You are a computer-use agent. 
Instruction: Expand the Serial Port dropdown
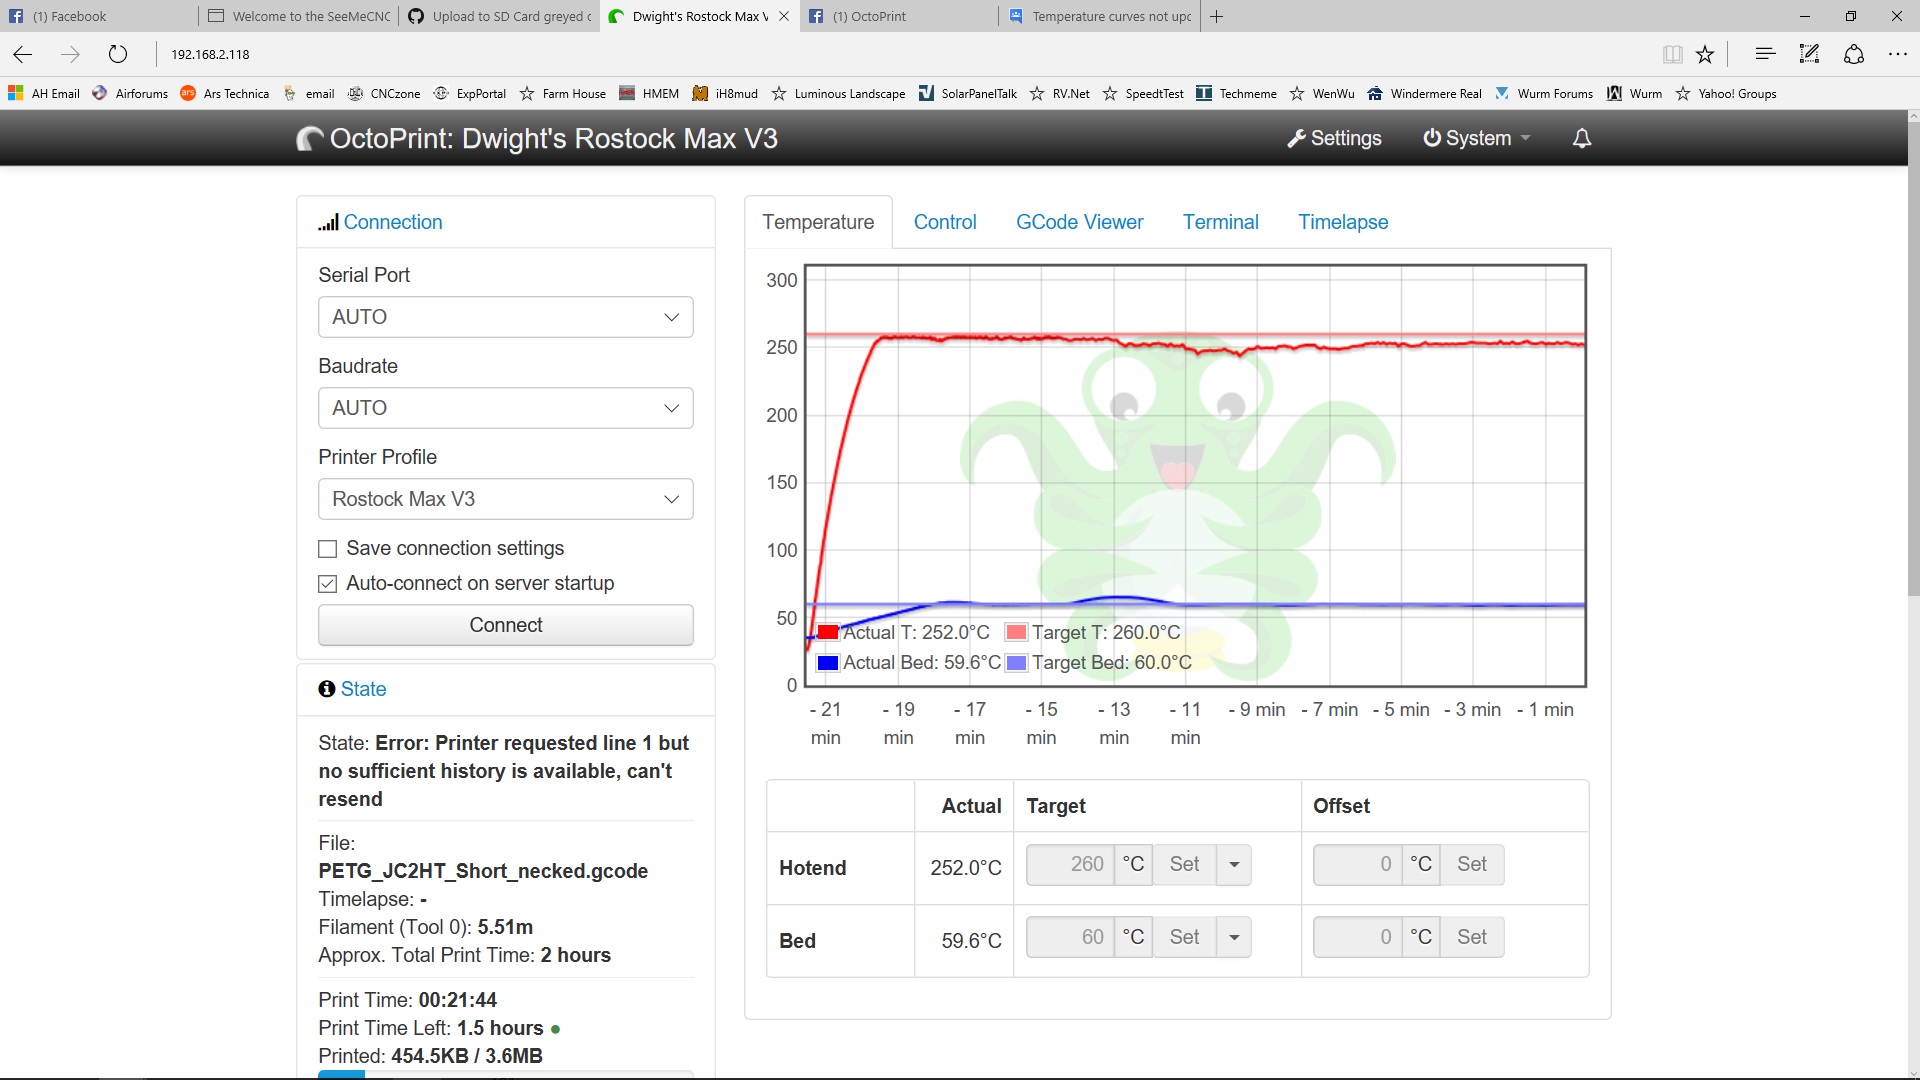(505, 317)
